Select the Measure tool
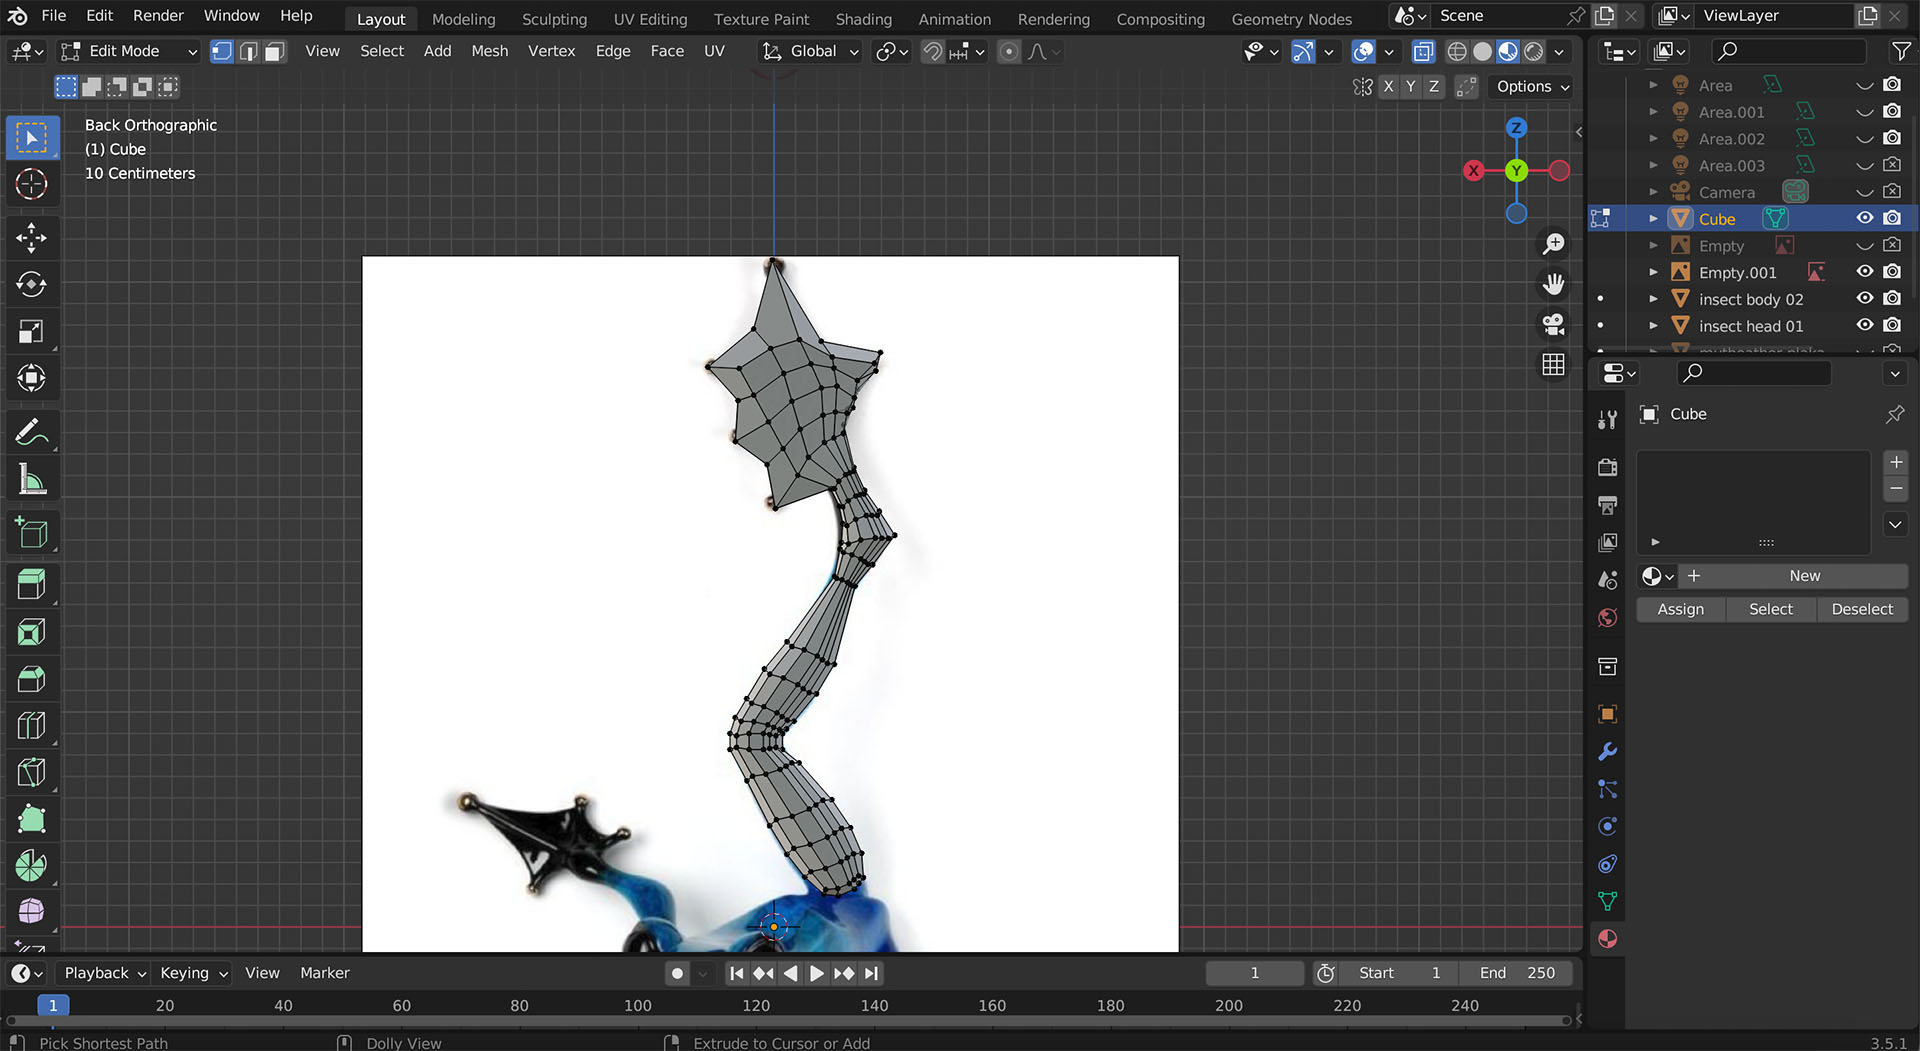This screenshot has height=1051, width=1920. point(31,480)
